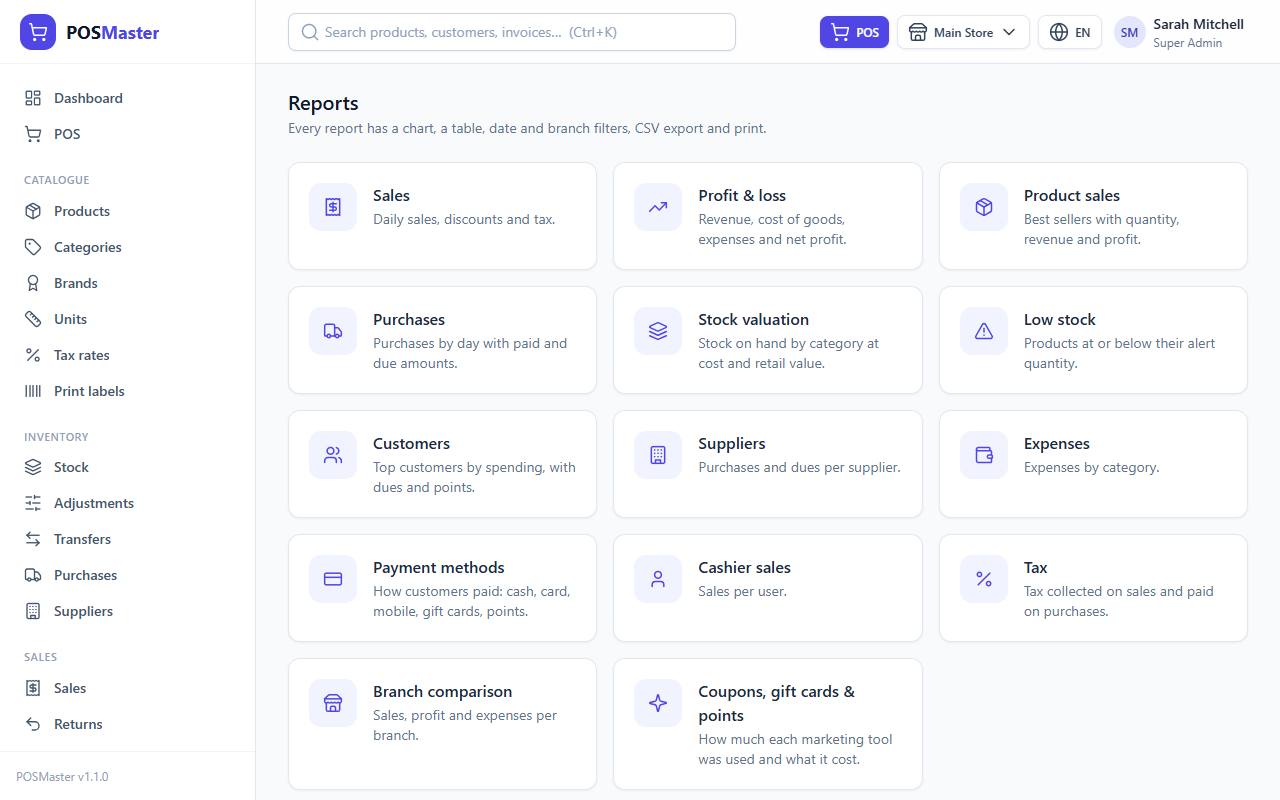Open Transfers in the sidebar
1280x800 pixels.
click(128, 539)
